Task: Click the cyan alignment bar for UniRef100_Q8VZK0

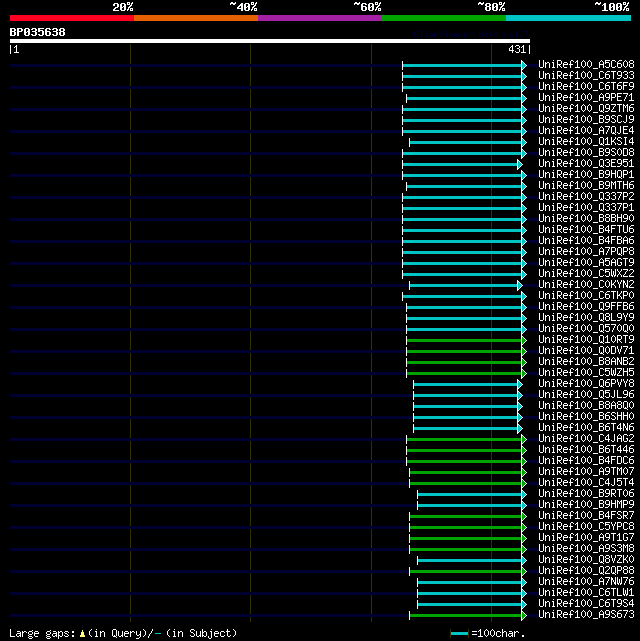Action: pyautogui.click(x=470, y=560)
